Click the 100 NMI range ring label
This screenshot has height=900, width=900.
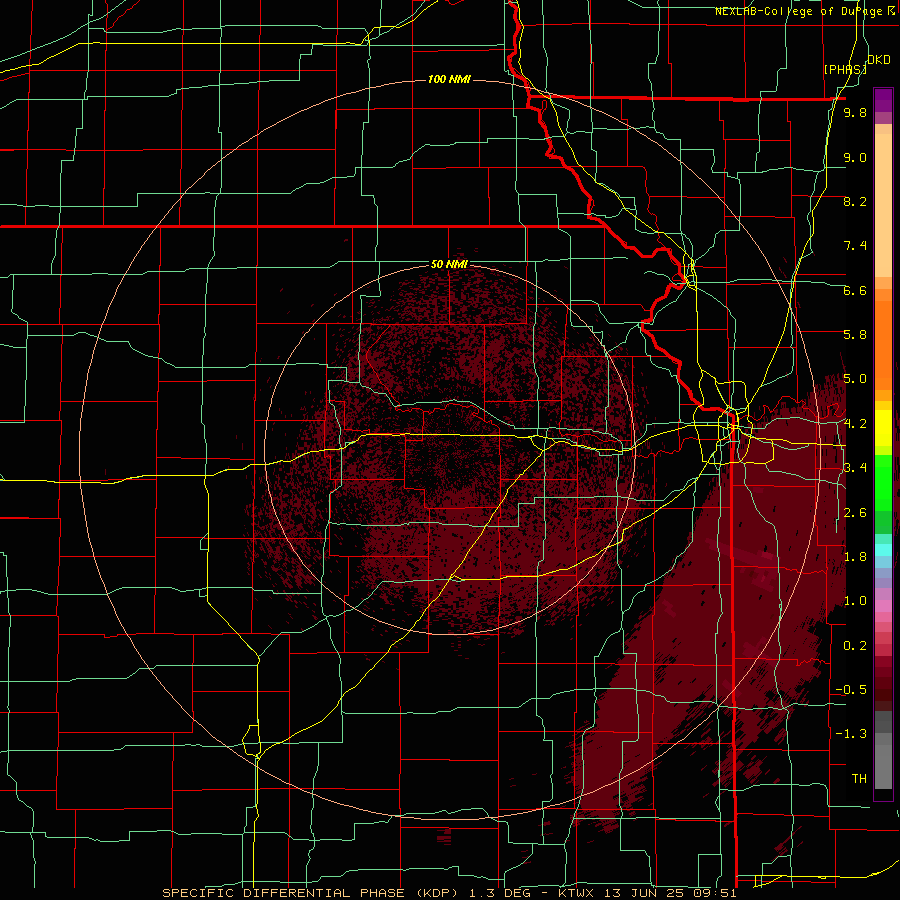449,79
